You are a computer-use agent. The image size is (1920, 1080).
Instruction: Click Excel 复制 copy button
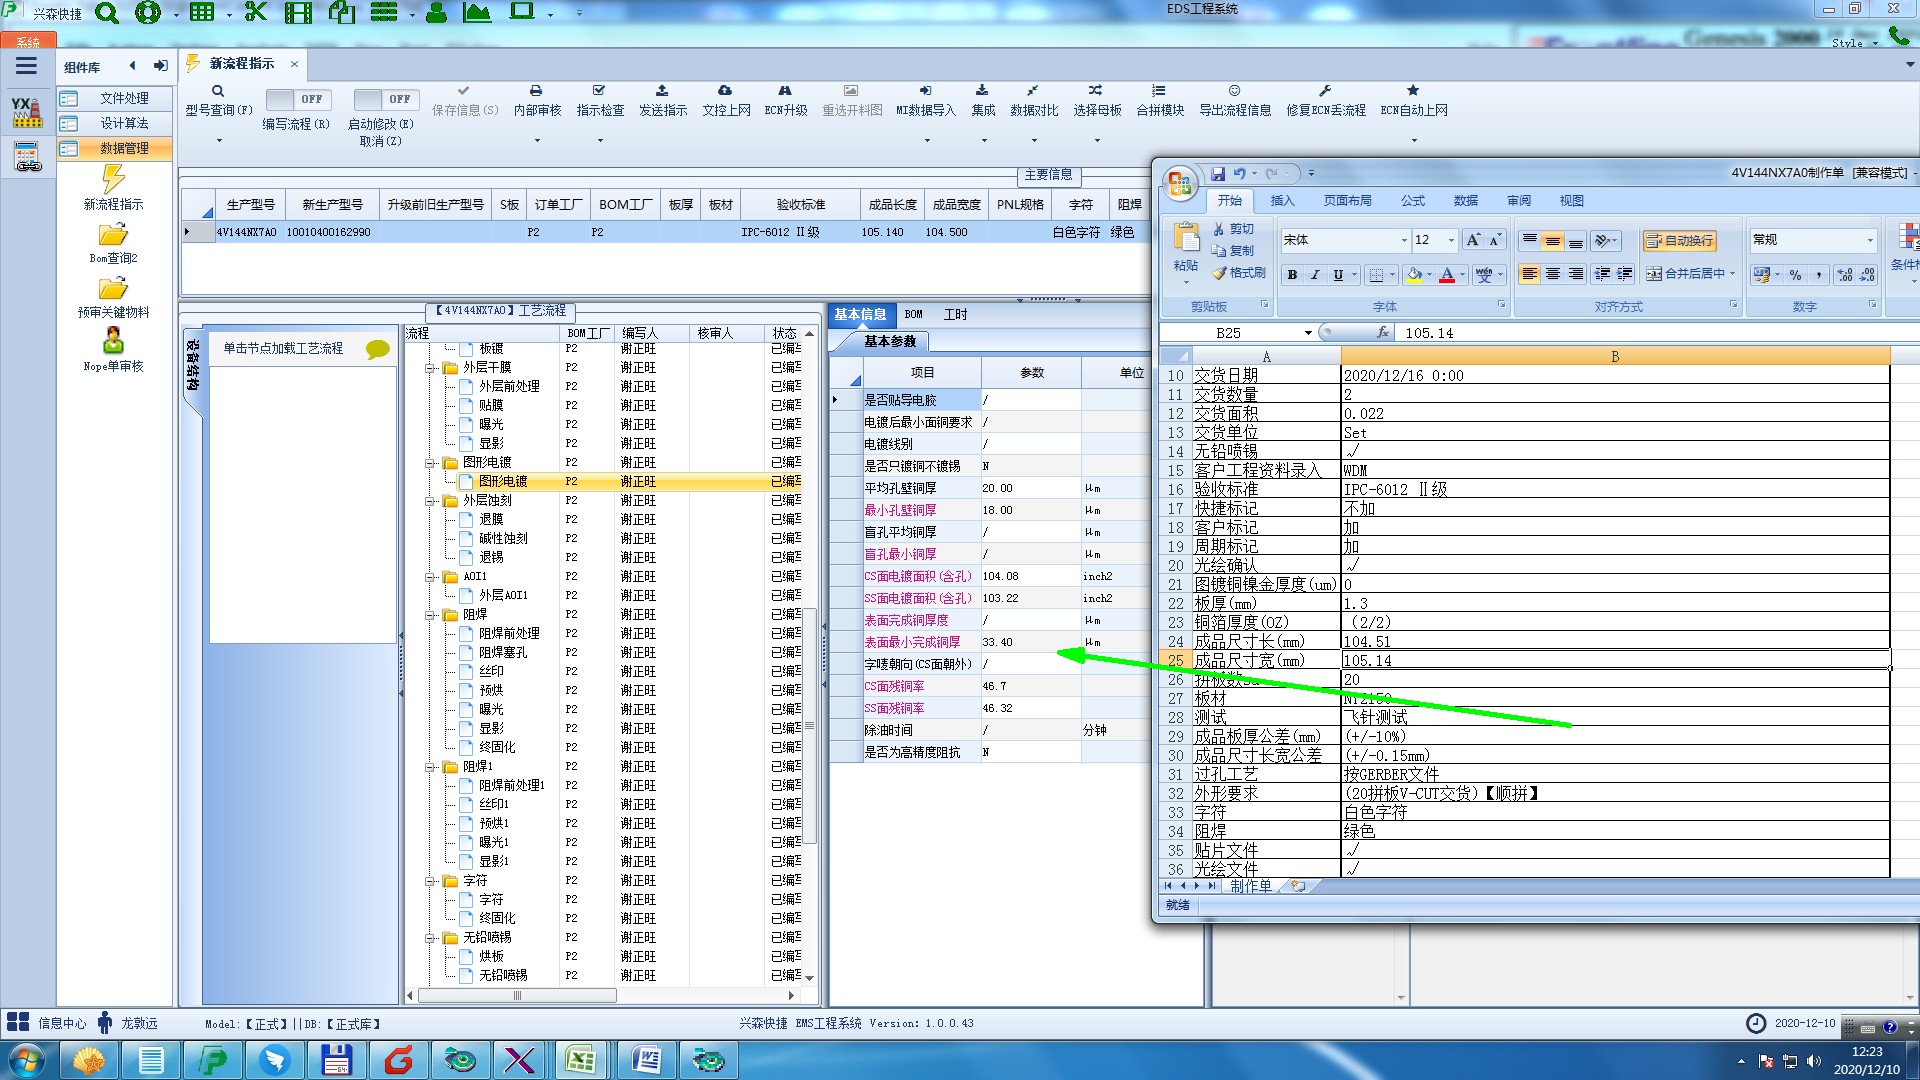tap(1233, 250)
